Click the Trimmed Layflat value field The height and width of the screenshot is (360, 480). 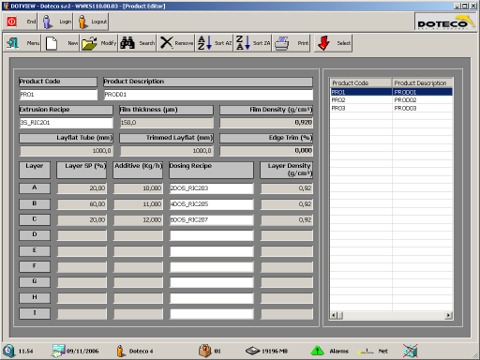click(166, 151)
